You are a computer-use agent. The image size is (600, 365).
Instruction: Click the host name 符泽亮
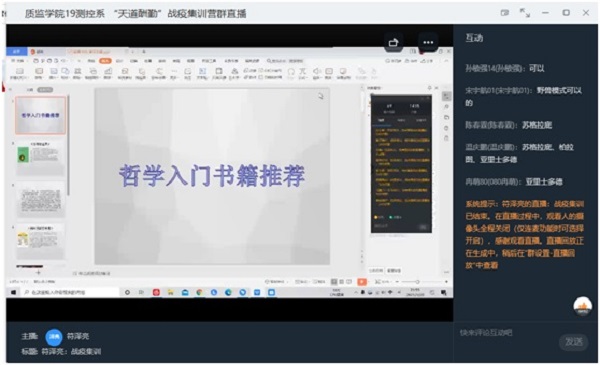pos(78,336)
